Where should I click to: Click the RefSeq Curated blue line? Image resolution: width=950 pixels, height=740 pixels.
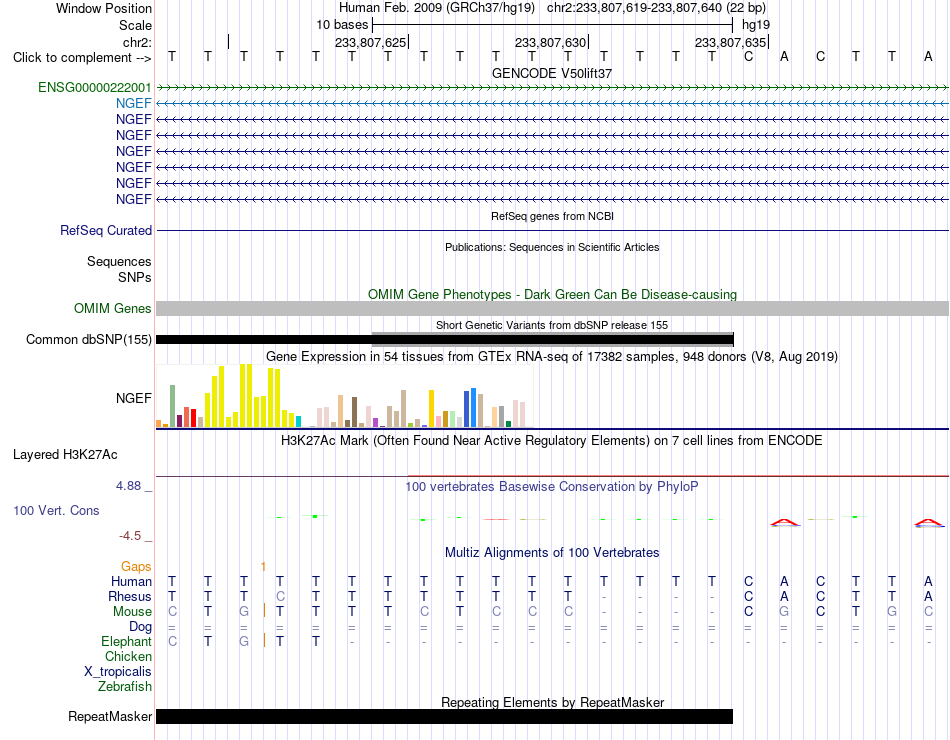(552, 230)
